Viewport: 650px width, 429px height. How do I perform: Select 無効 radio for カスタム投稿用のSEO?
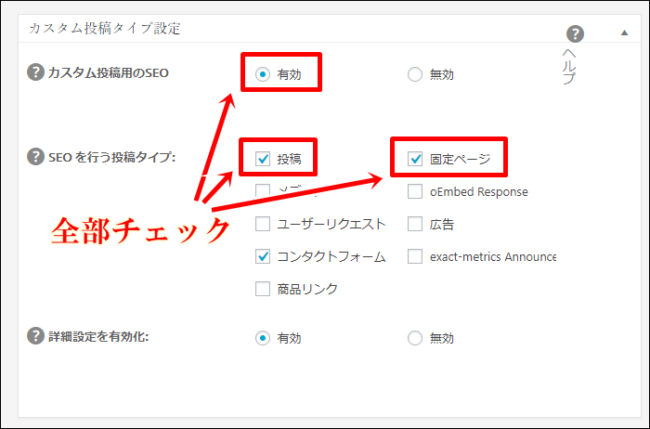(x=415, y=74)
